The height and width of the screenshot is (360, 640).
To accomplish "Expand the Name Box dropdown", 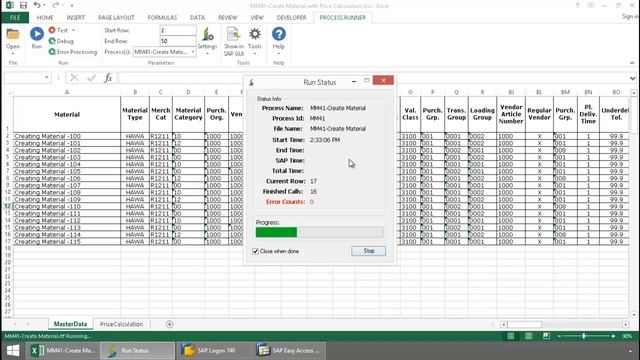I will [x=47, y=78].
